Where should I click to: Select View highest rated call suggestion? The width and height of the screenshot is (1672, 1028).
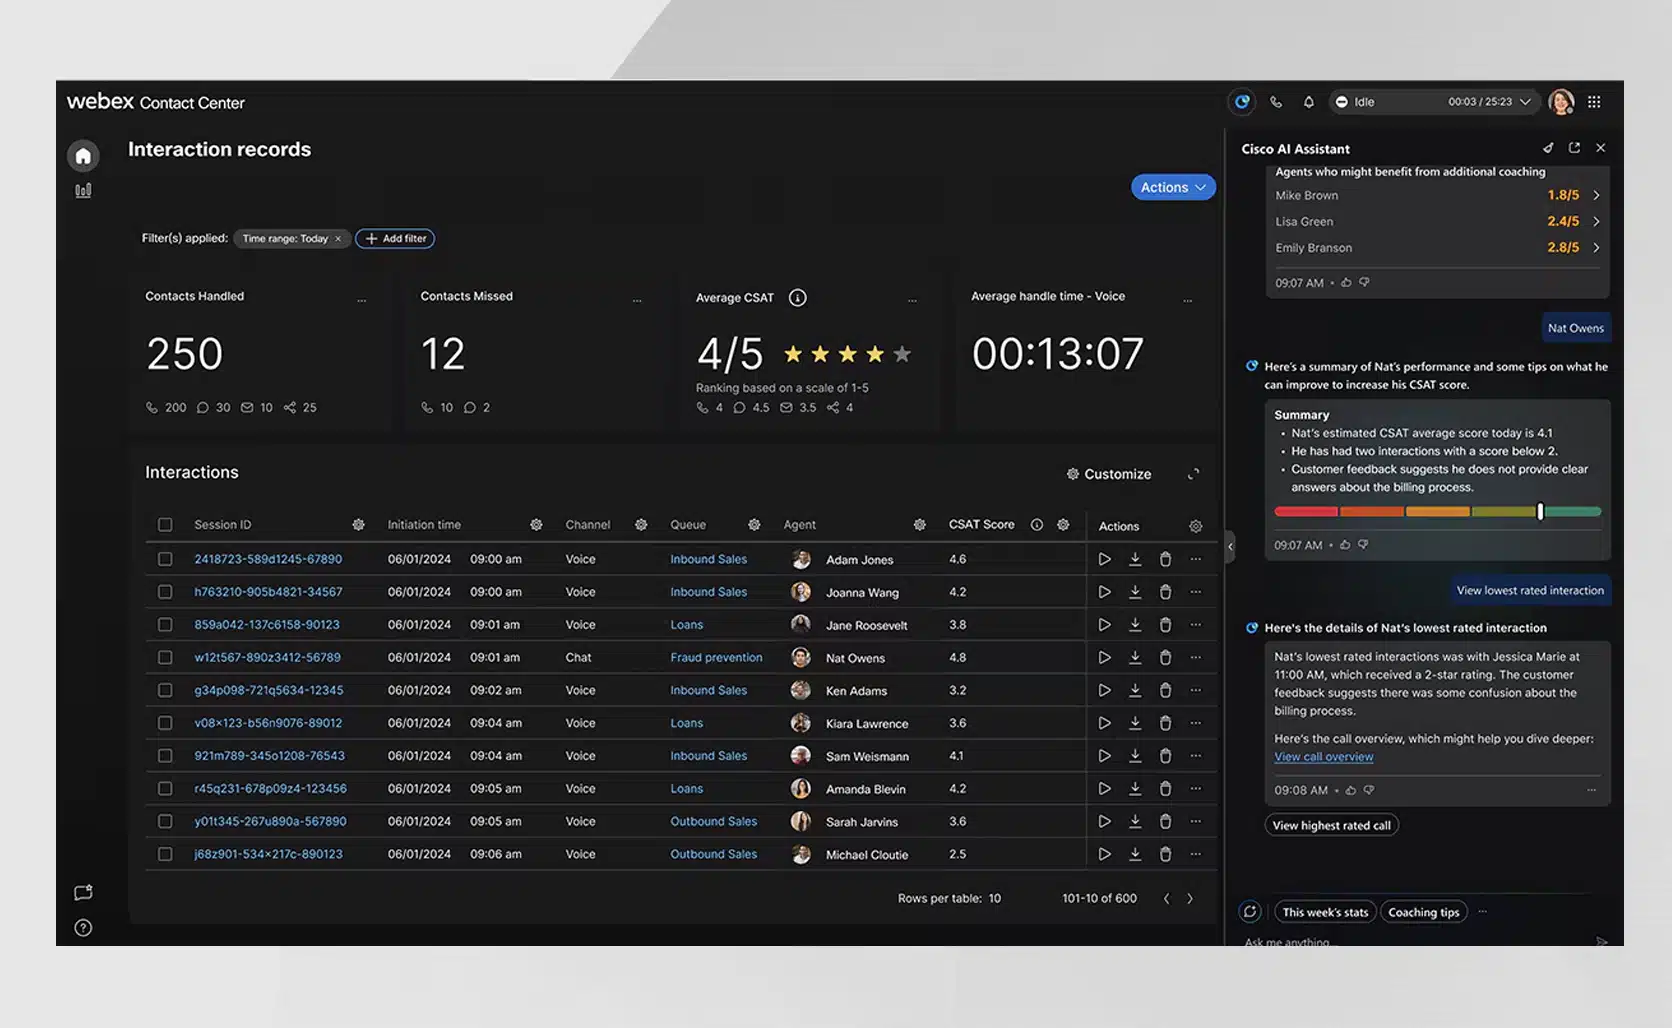click(1331, 825)
